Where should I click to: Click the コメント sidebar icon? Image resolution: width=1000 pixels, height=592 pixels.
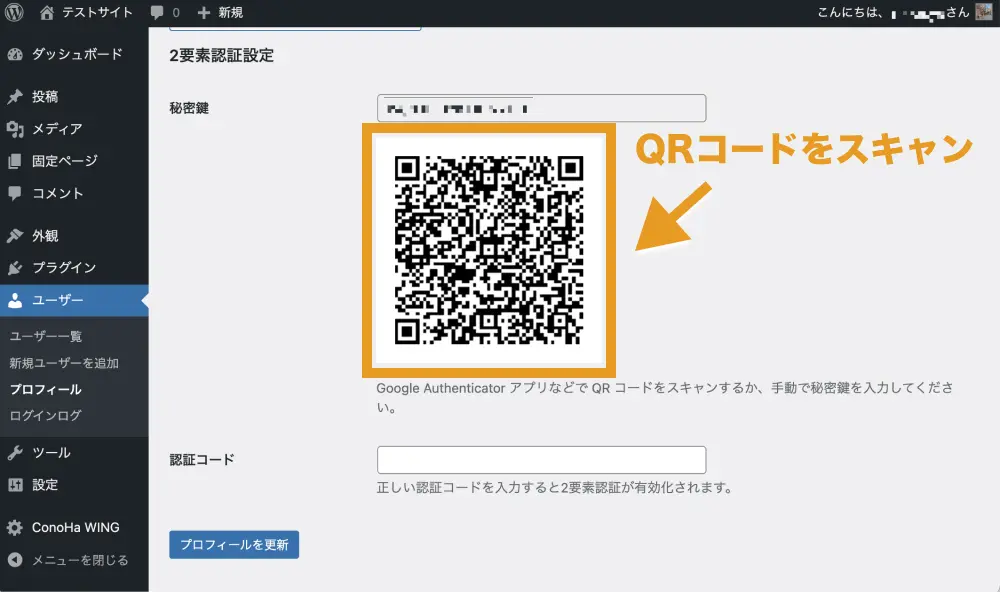(15, 193)
